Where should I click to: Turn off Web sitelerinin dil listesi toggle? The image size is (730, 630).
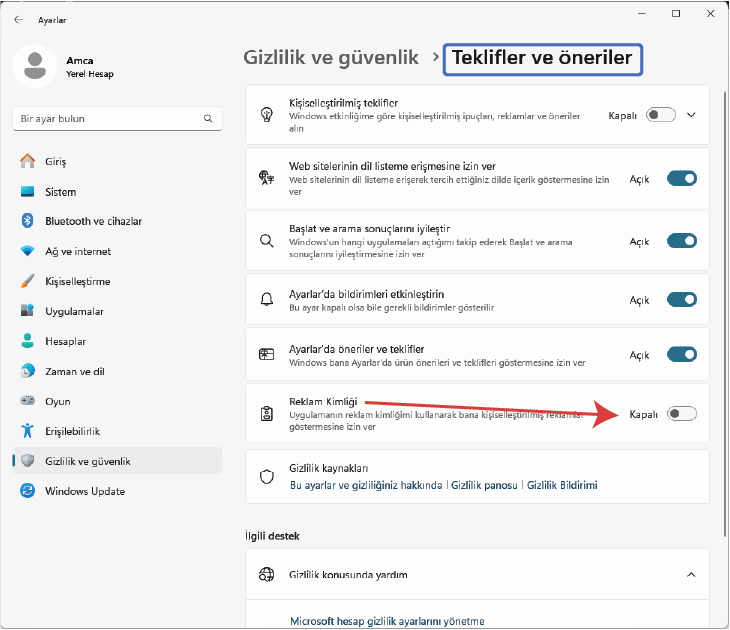click(x=682, y=178)
